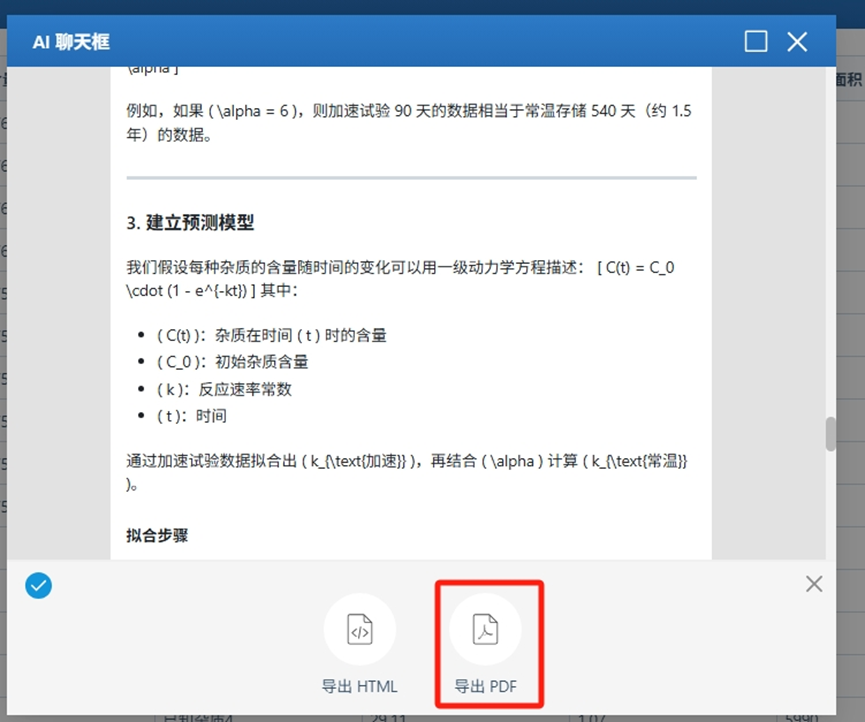Click the export HTML code icon
The width and height of the screenshot is (865, 722).
click(359, 631)
